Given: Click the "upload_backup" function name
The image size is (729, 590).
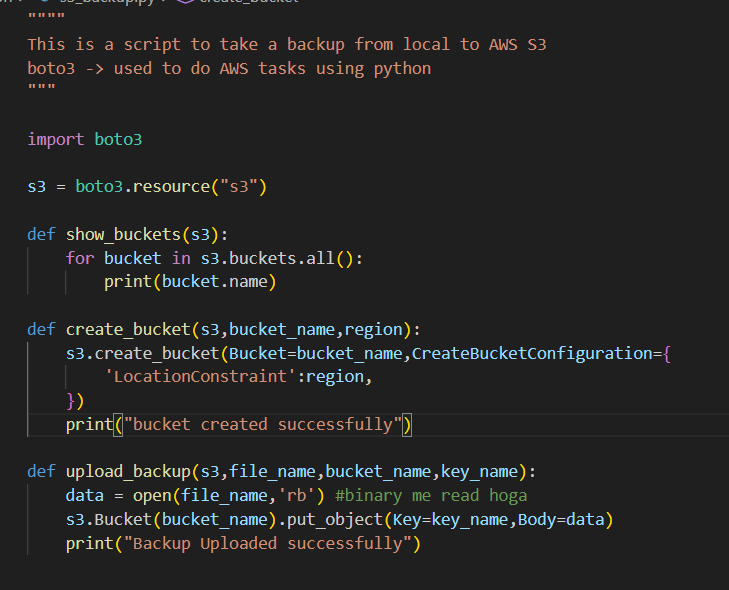Looking at the screenshot, I should 128,471.
